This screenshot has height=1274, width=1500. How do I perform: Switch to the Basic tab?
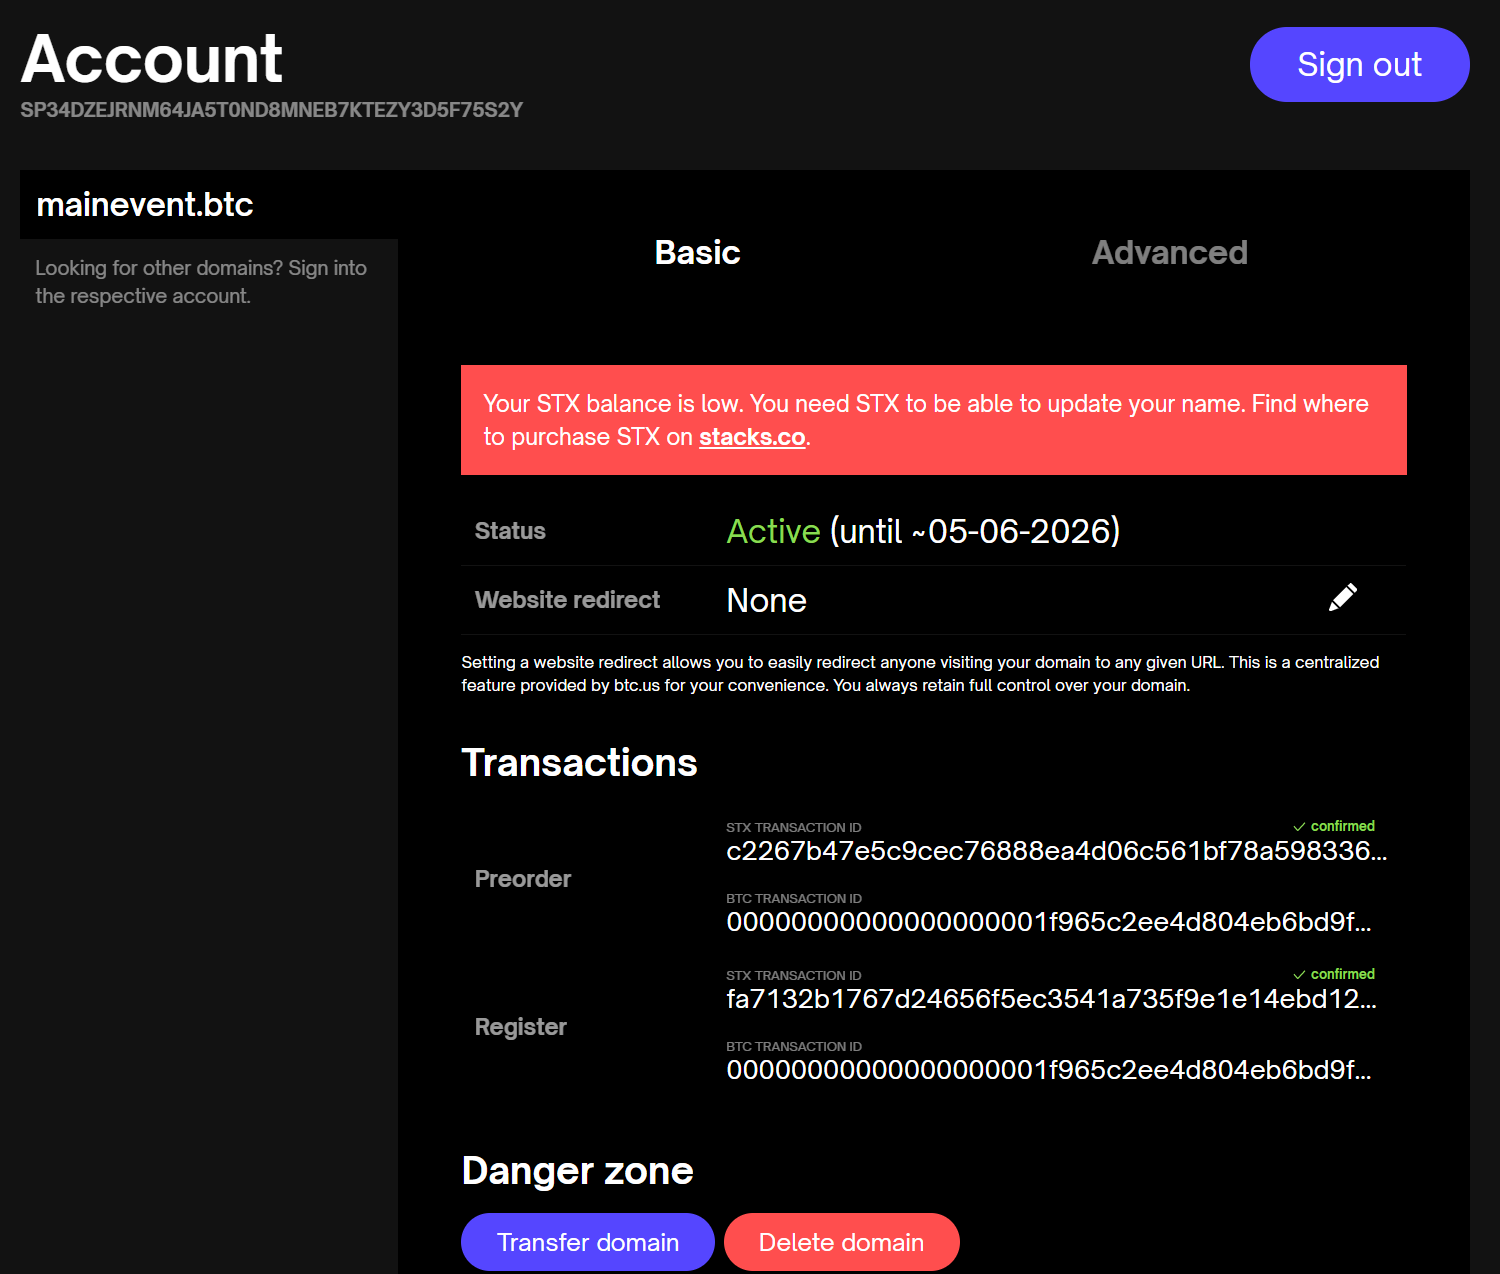[x=697, y=253]
